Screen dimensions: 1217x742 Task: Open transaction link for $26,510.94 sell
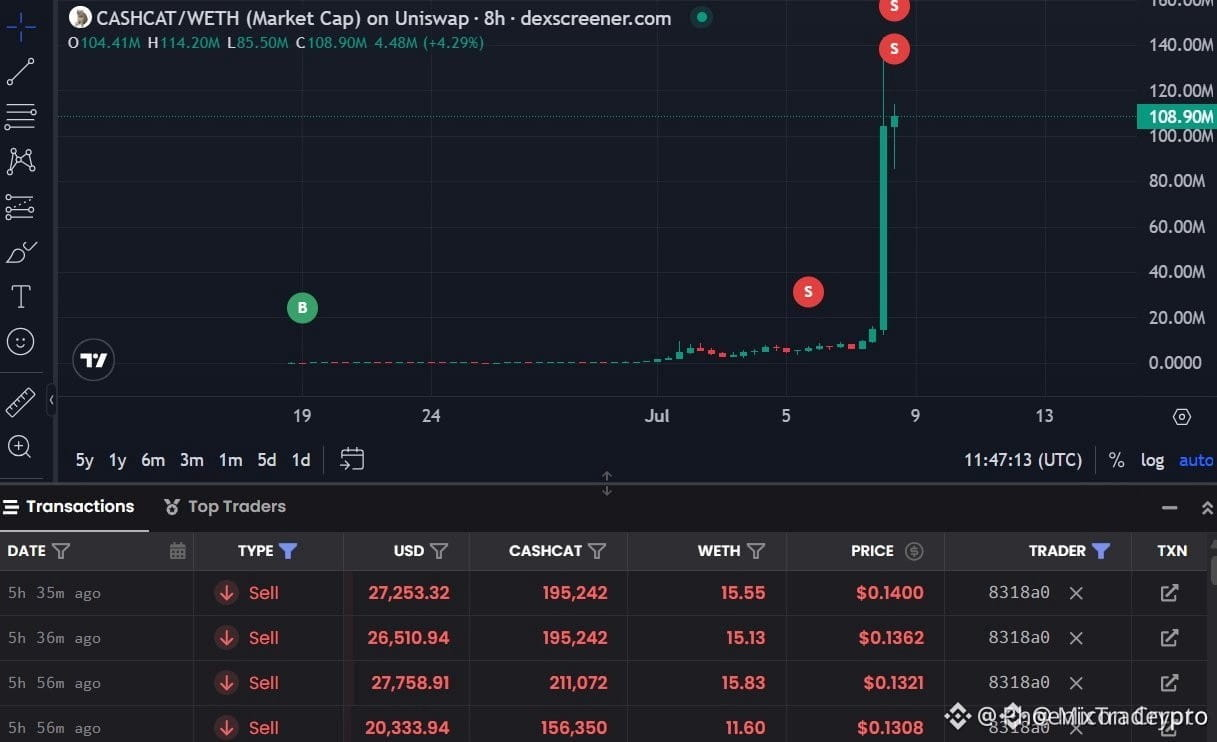(x=1169, y=638)
